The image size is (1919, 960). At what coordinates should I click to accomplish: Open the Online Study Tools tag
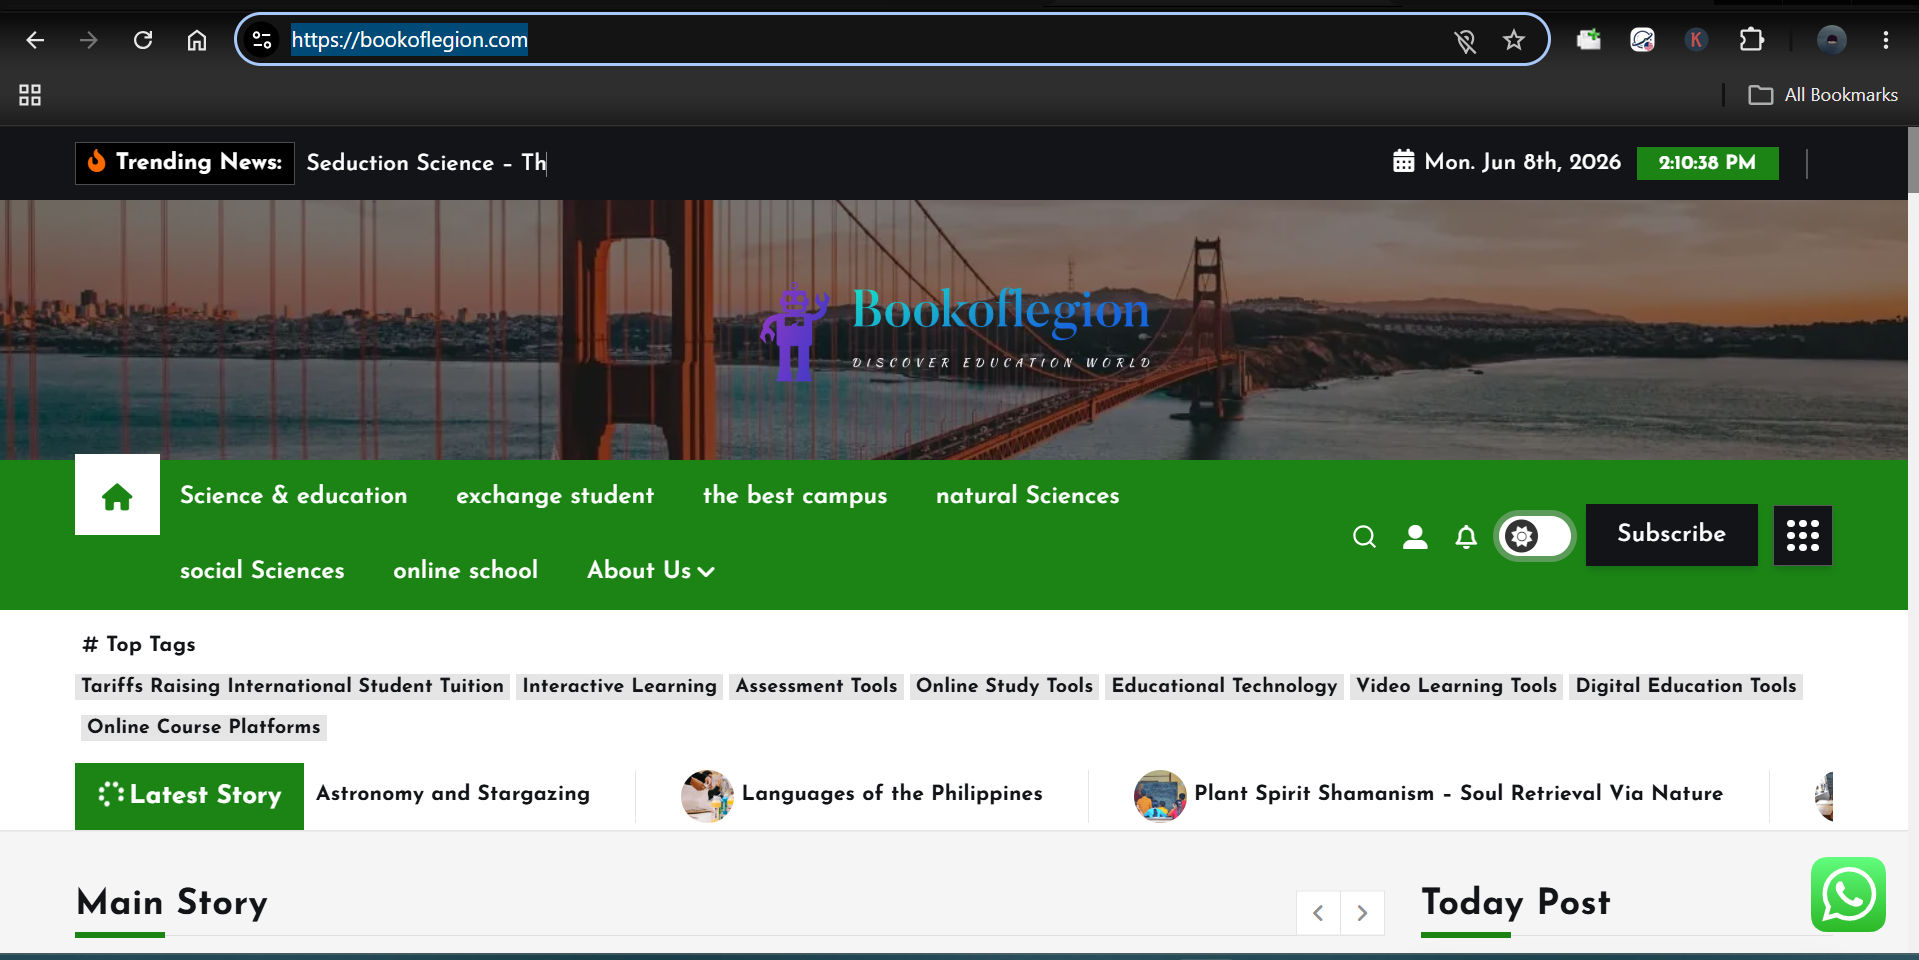coord(1004,686)
